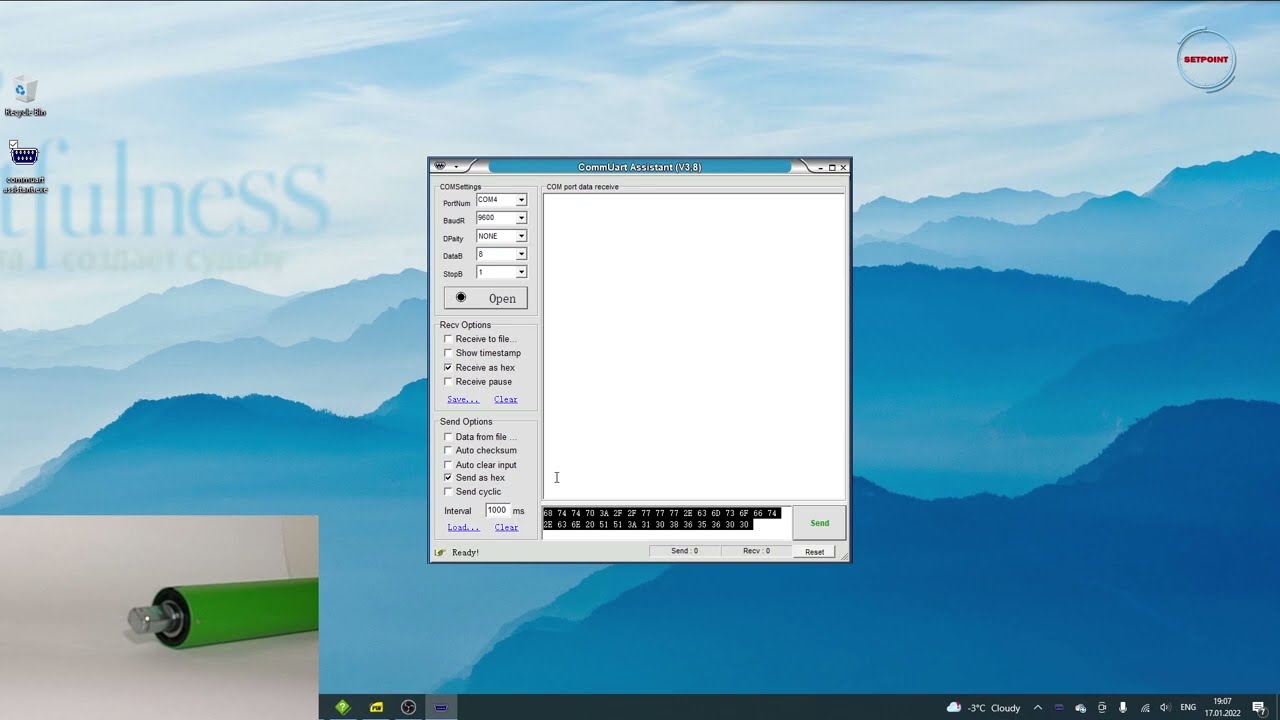Click the Open port button

[x=485, y=298]
